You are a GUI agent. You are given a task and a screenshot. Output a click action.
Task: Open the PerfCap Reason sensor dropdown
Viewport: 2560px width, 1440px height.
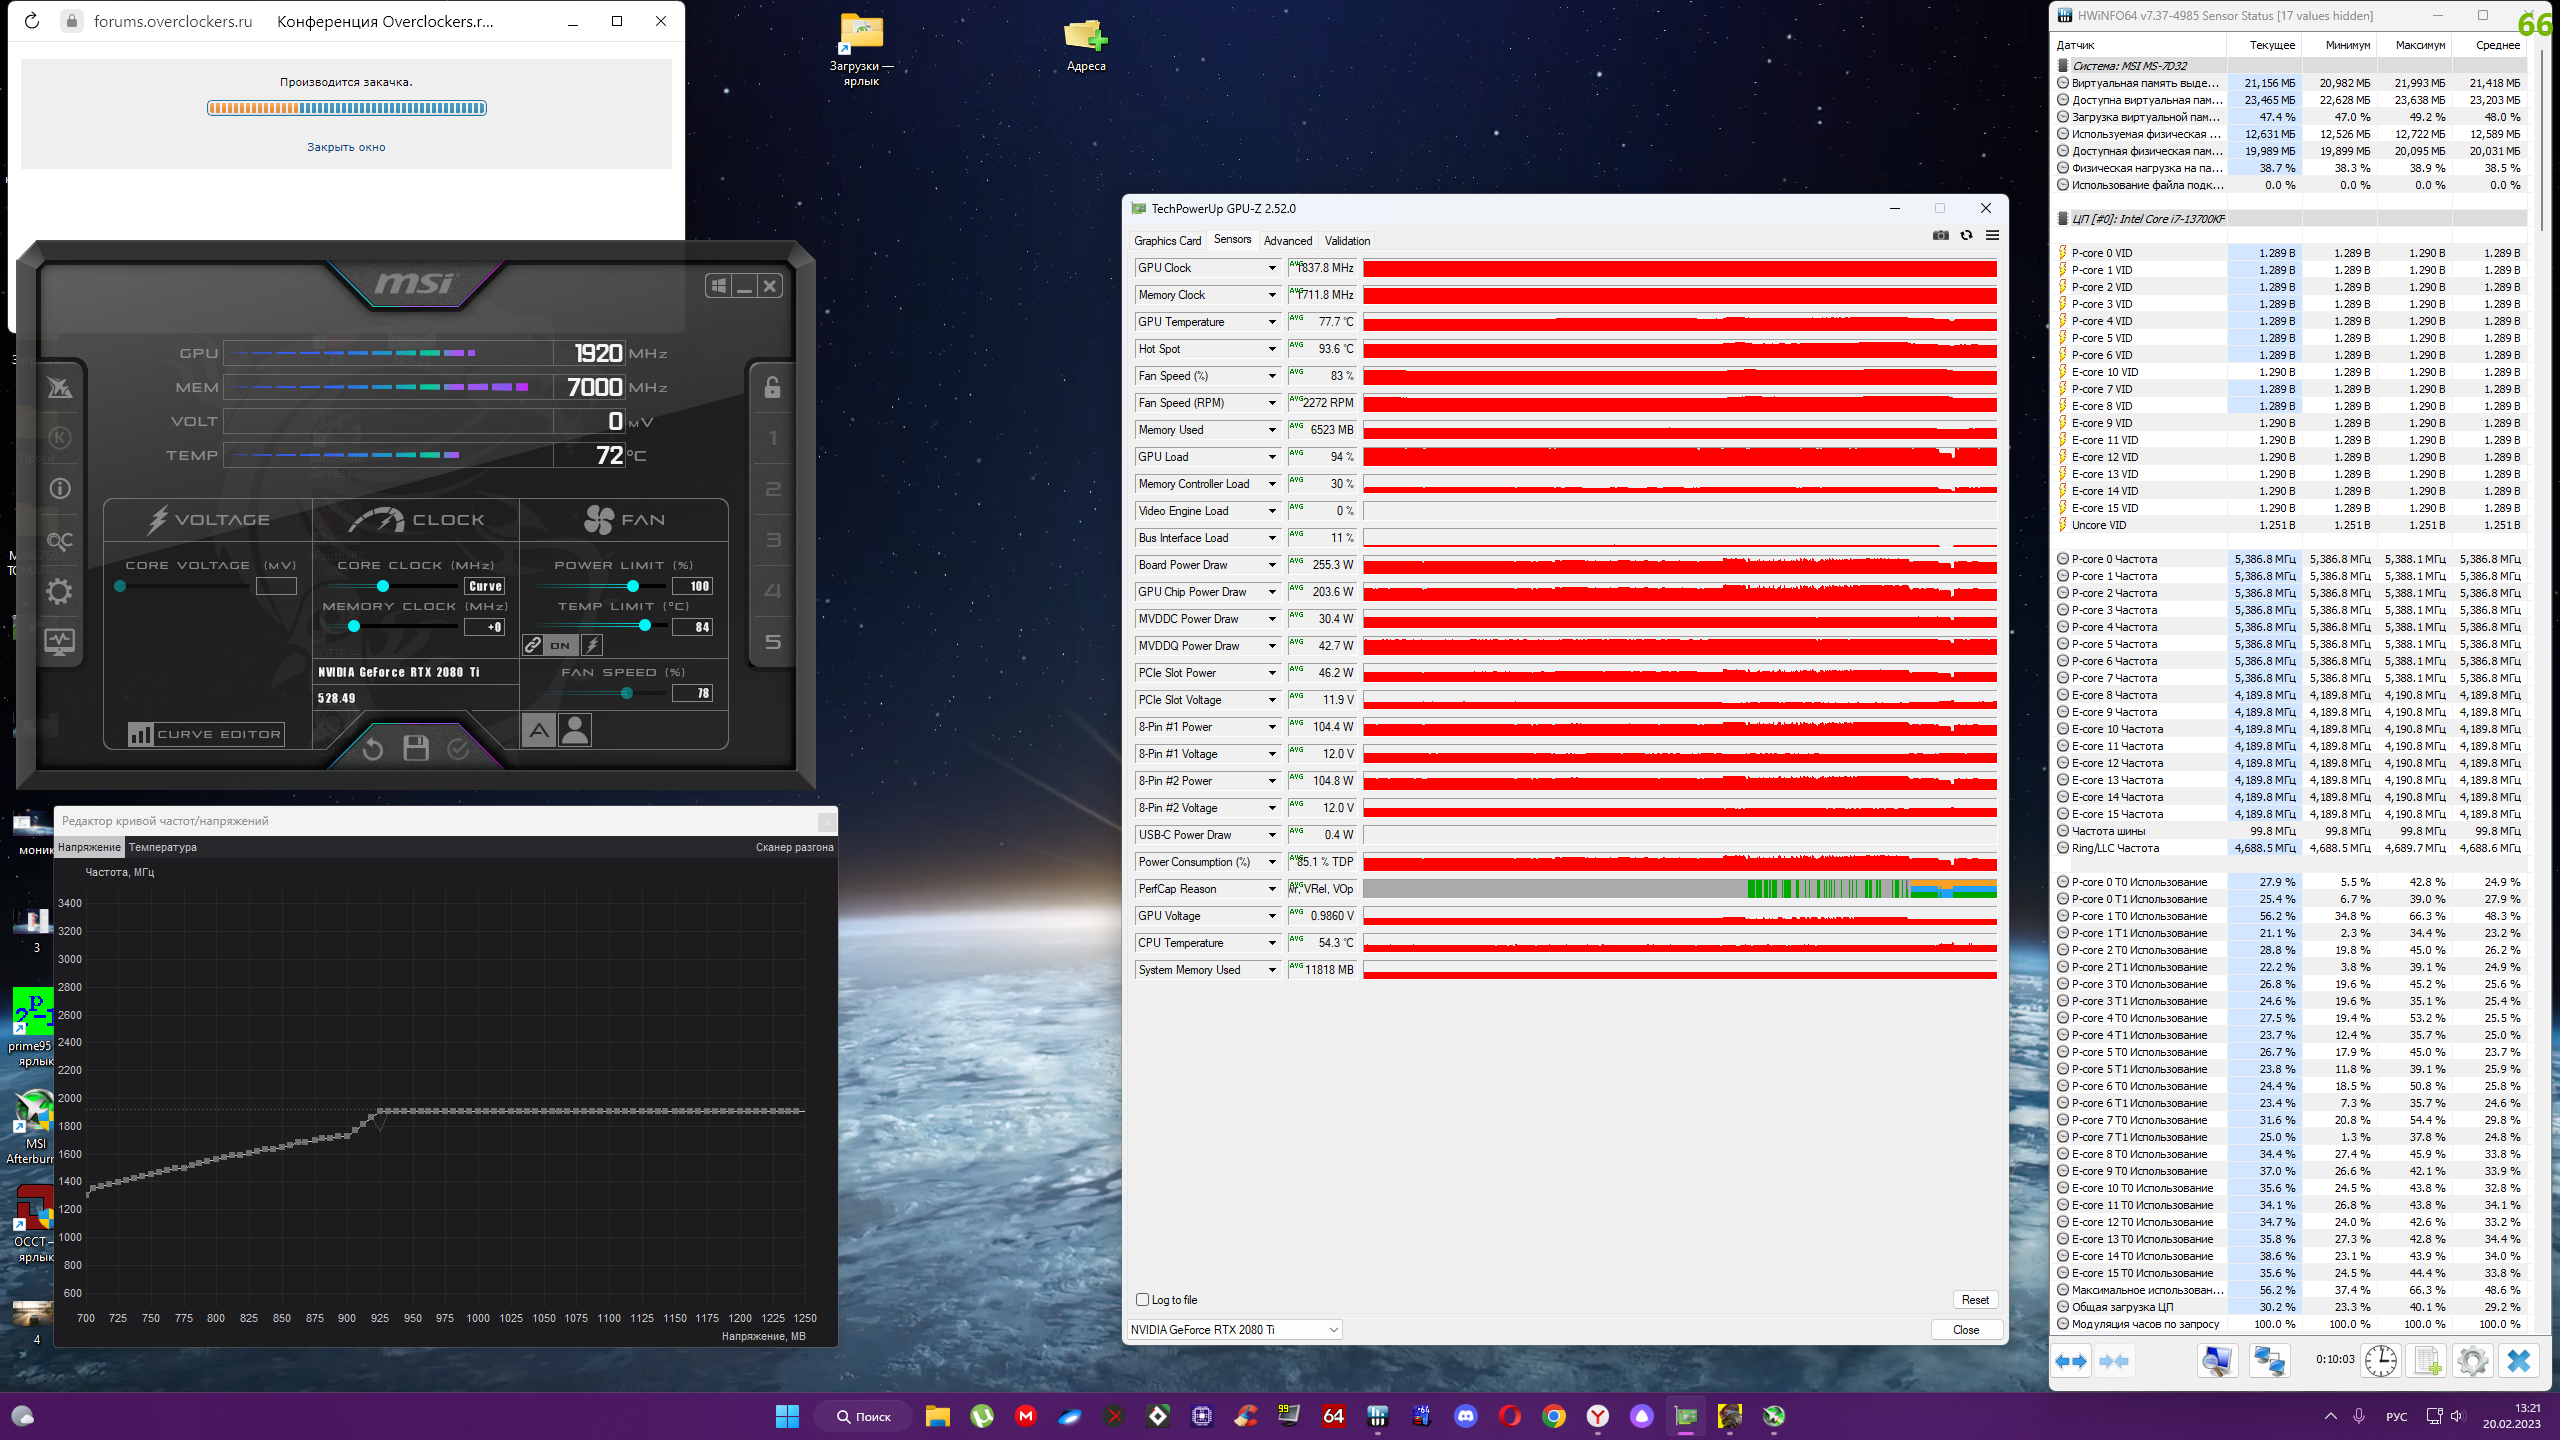(1272, 889)
